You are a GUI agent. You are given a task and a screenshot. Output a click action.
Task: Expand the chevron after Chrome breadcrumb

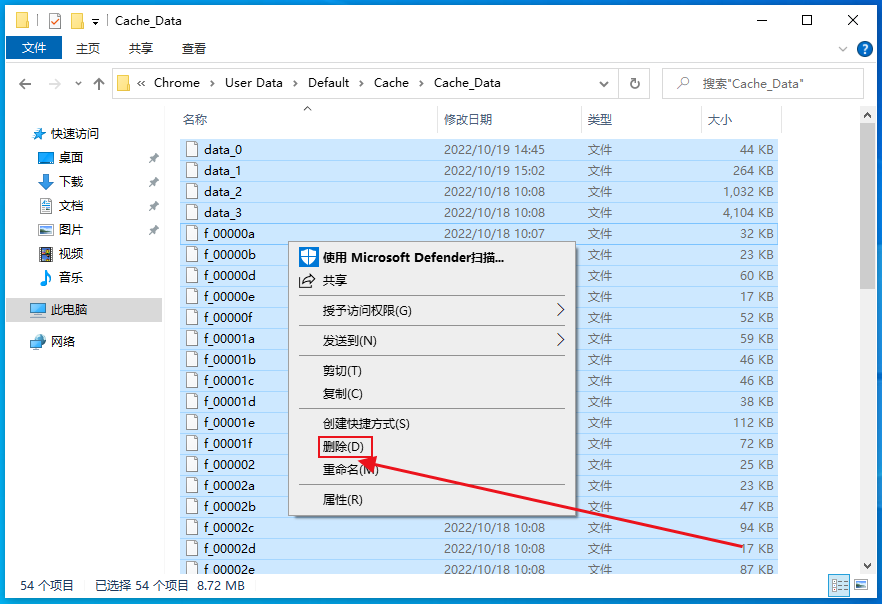[212, 83]
